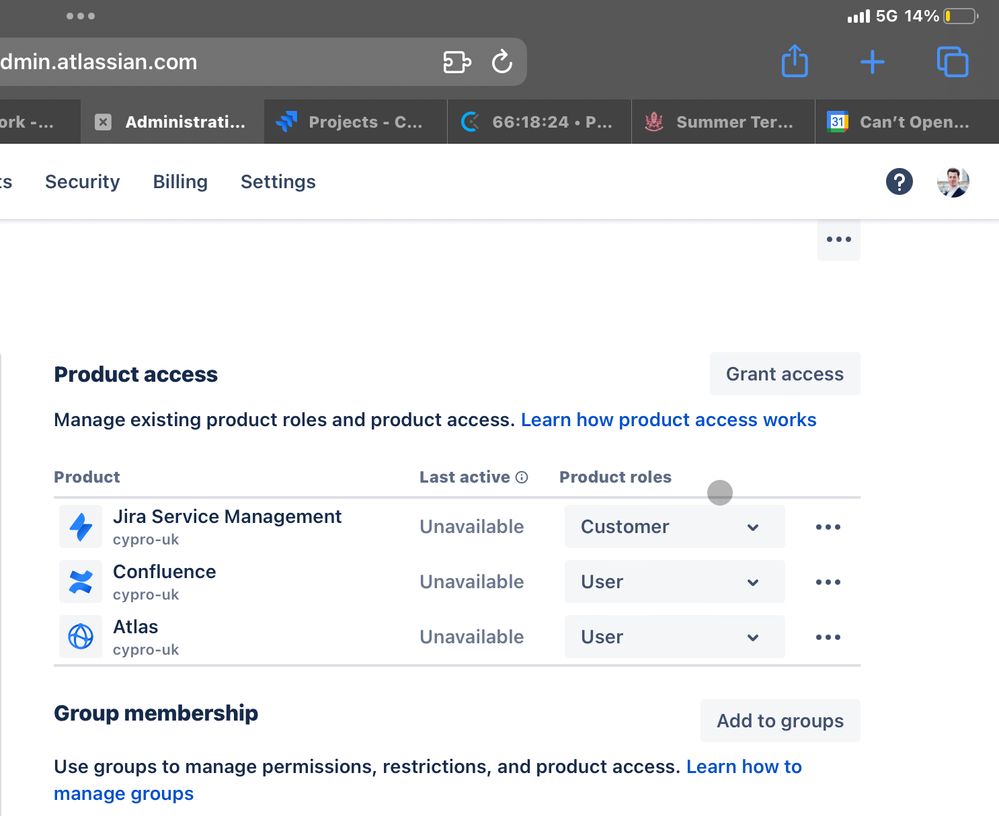Click the Add to groups button
The height and width of the screenshot is (816, 999).
coord(780,720)
